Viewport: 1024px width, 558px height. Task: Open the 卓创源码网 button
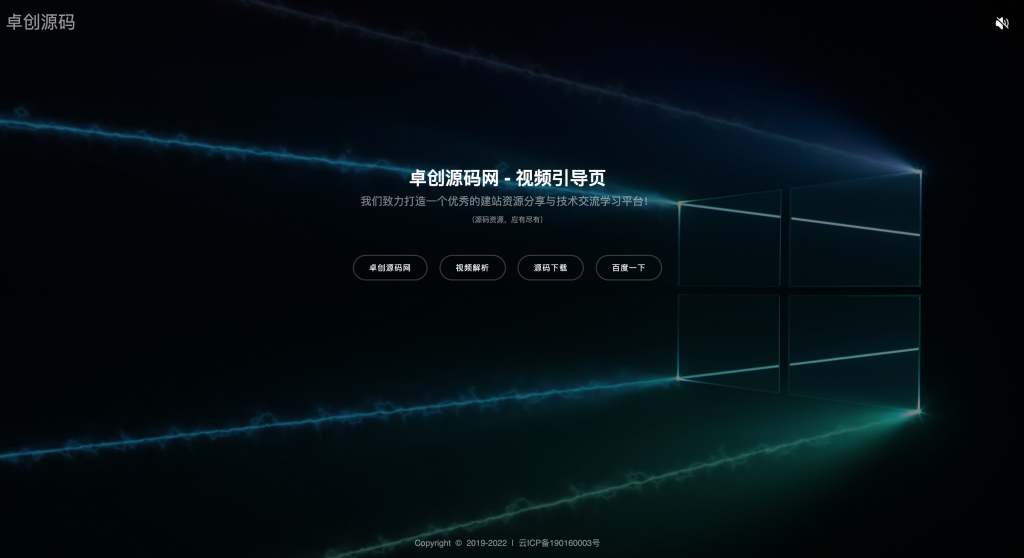coord(390,268)
